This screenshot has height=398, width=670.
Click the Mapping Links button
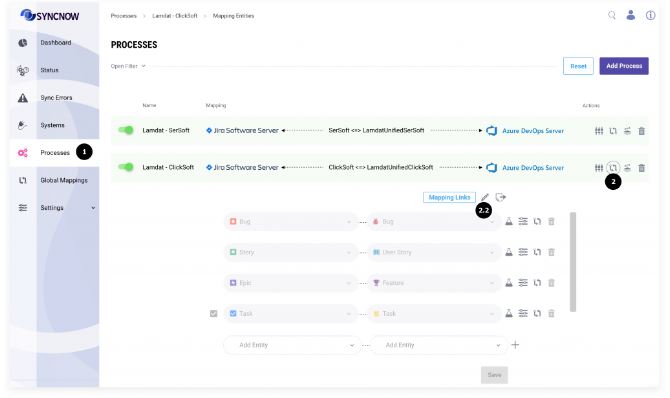[449, 198]
